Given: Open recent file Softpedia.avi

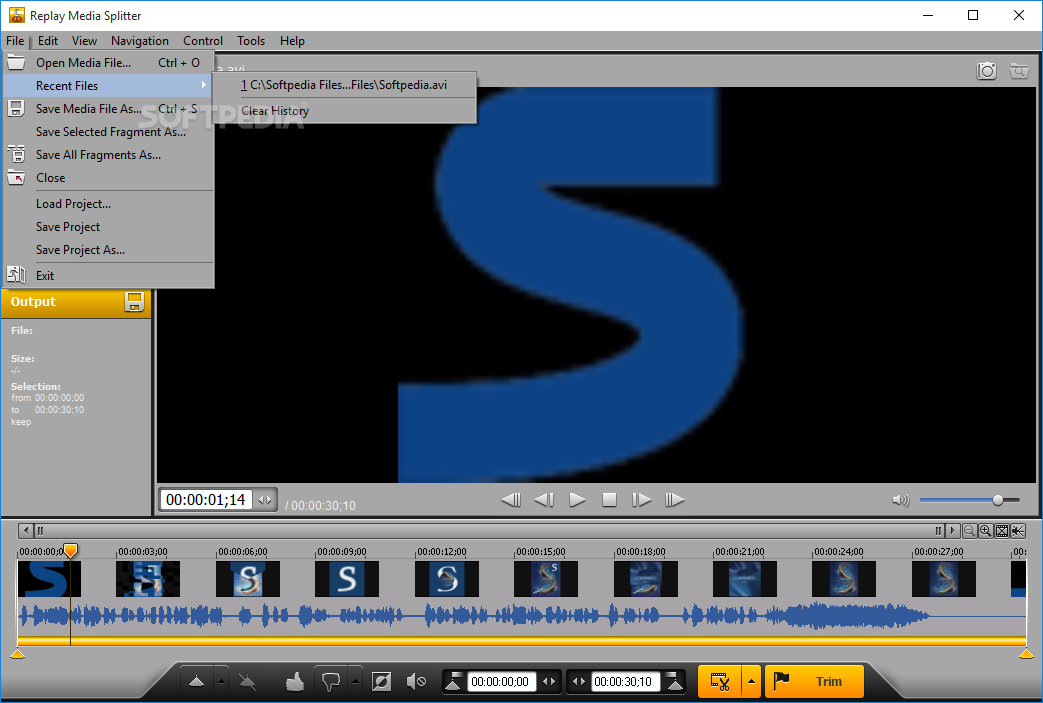Looking at the screenshot, I should click(344, 85).
